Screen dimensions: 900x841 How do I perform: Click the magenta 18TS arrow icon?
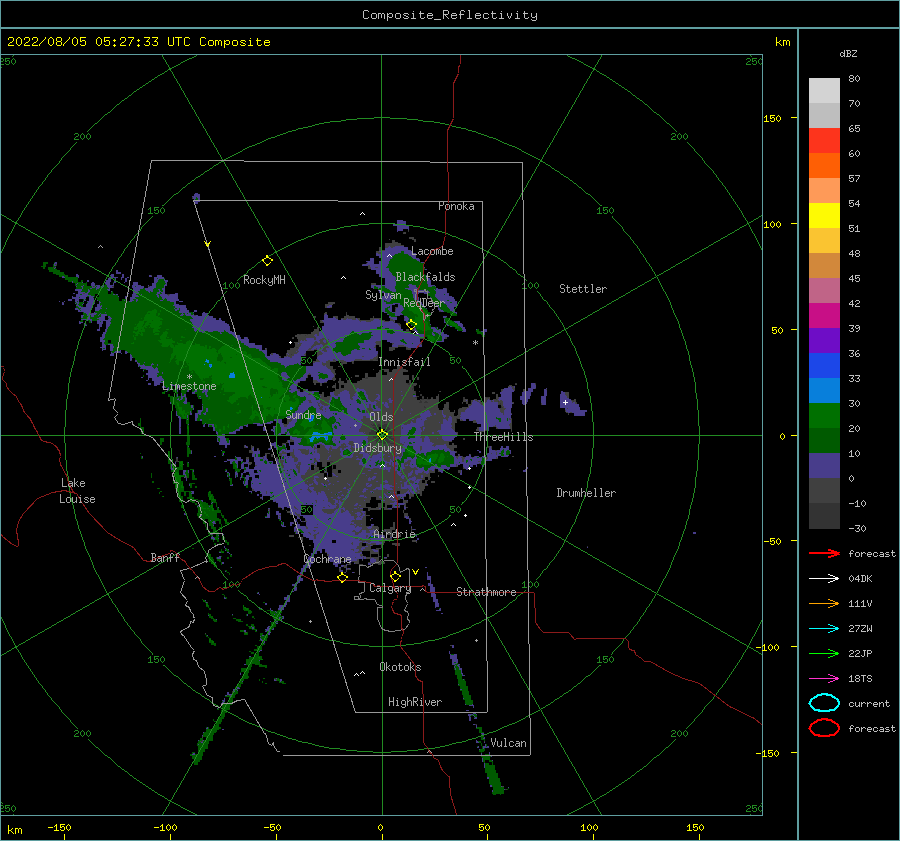[x=824, y=679]
